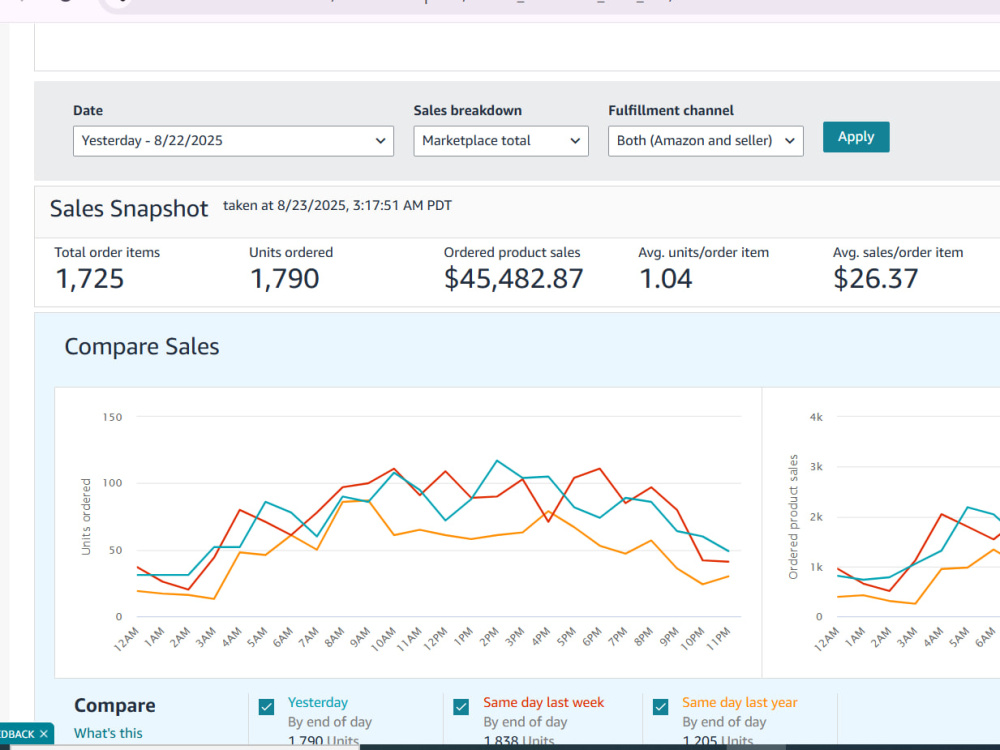The image size is (1000, 750).
Task: Click the Marketplace total dropdown chevron arrow
Action: pyautogui.click(x=575, y=141)
